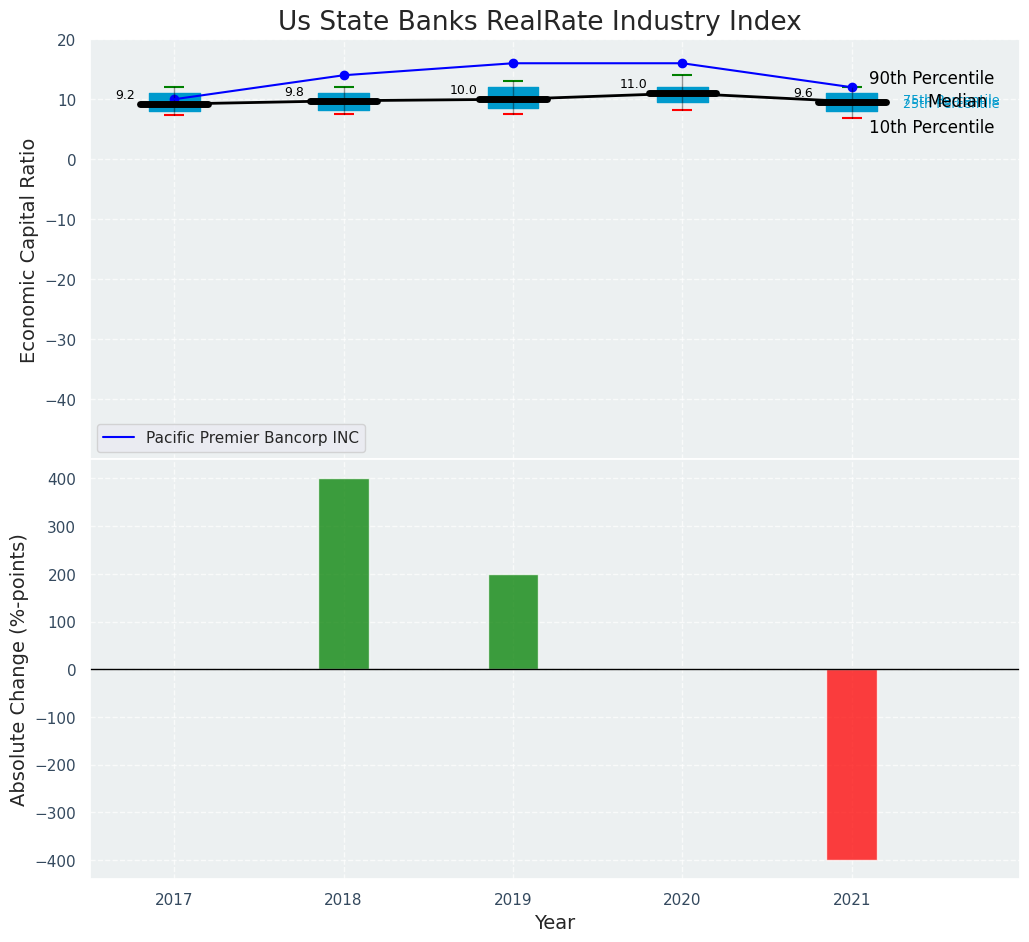1029x942 pixels.
Task: Click the Economic Capital Ratio axis title
Action: tap(28, 250)
